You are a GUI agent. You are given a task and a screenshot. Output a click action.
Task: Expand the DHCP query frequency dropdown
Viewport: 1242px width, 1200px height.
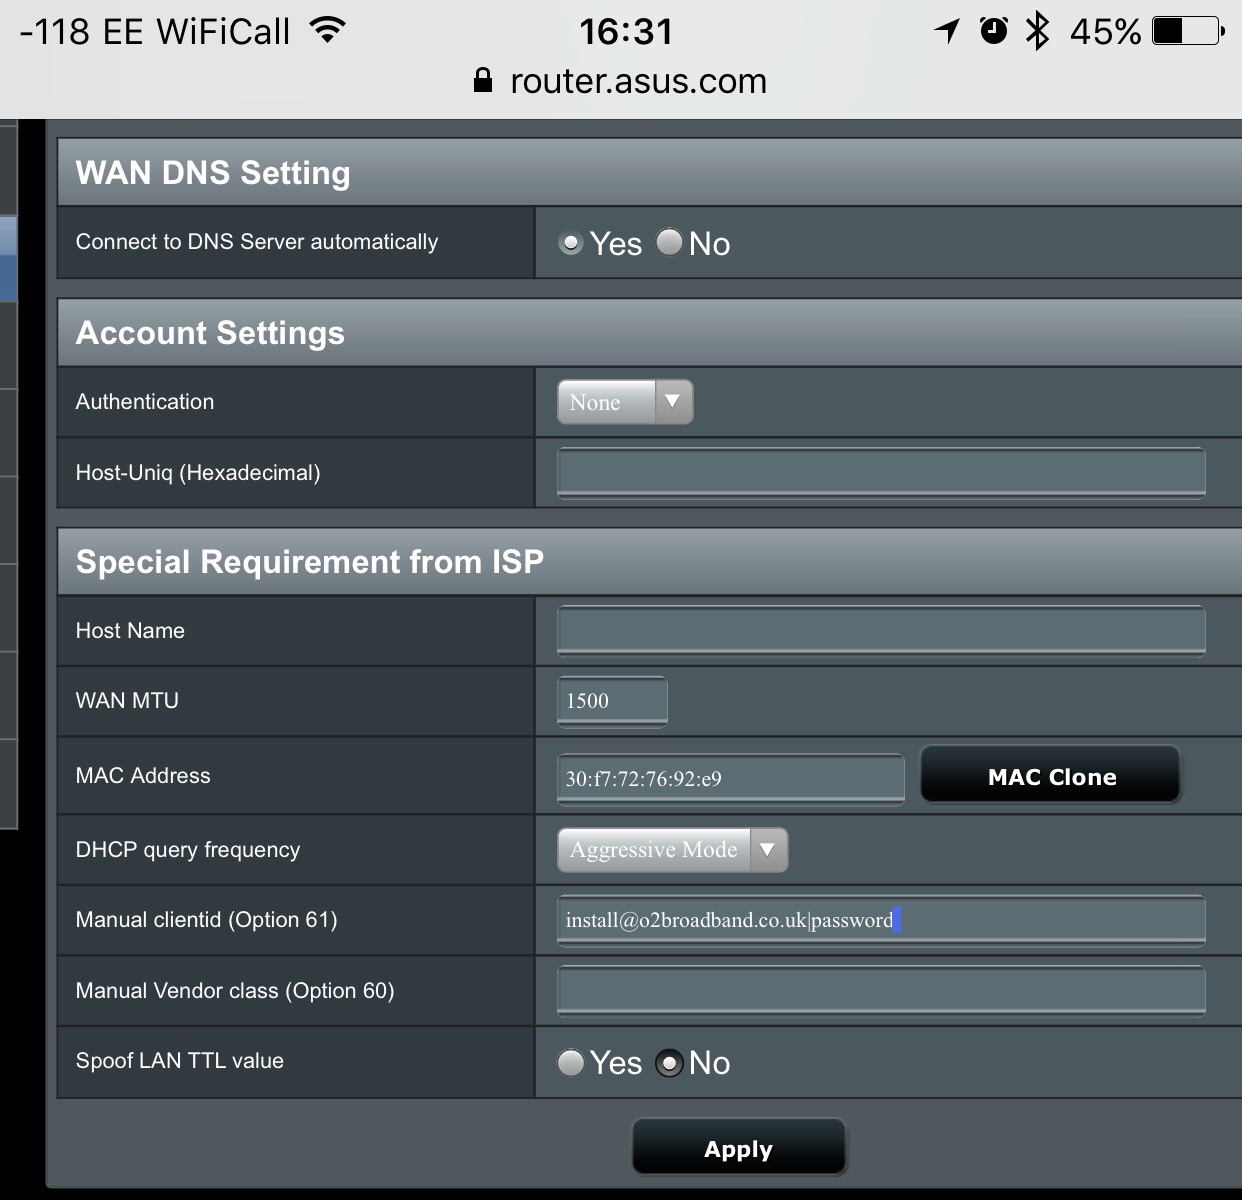(x=672, y=850)
